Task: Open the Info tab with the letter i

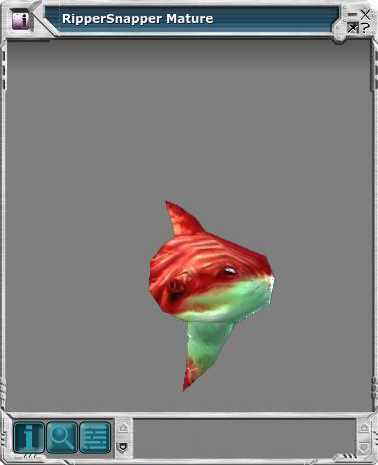Action: click(29, 437)
